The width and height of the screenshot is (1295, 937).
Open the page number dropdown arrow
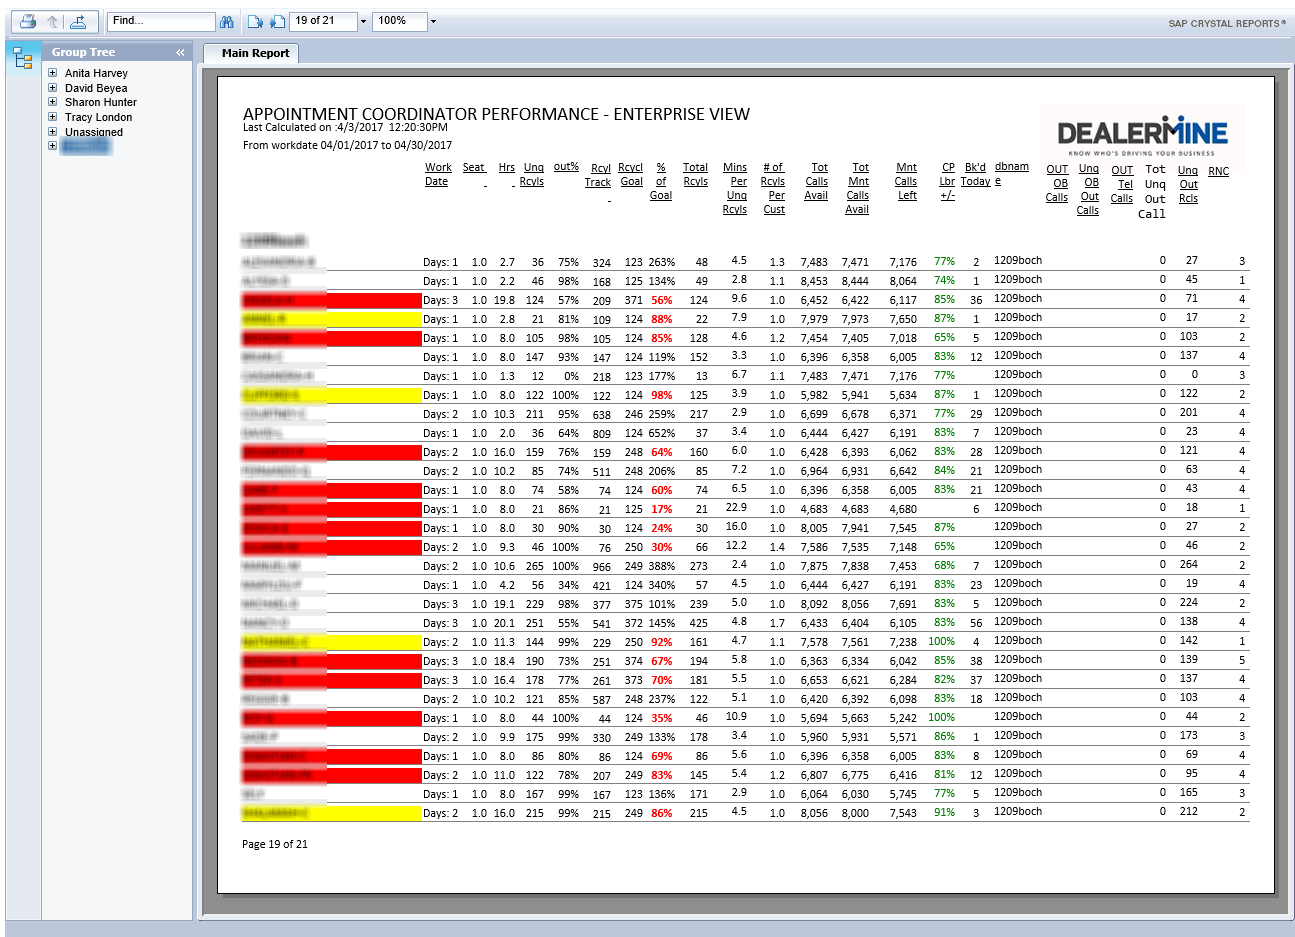pos(363,21)
